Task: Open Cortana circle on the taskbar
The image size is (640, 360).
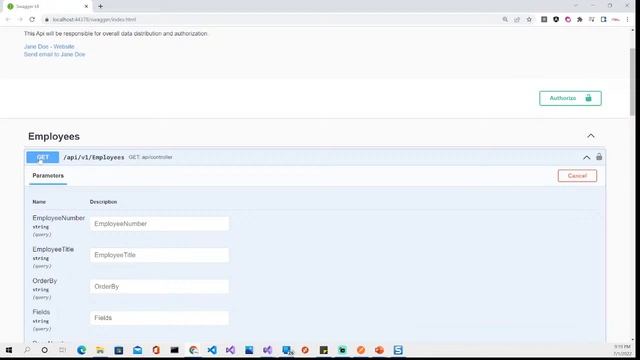Action: tap(44, 350)
